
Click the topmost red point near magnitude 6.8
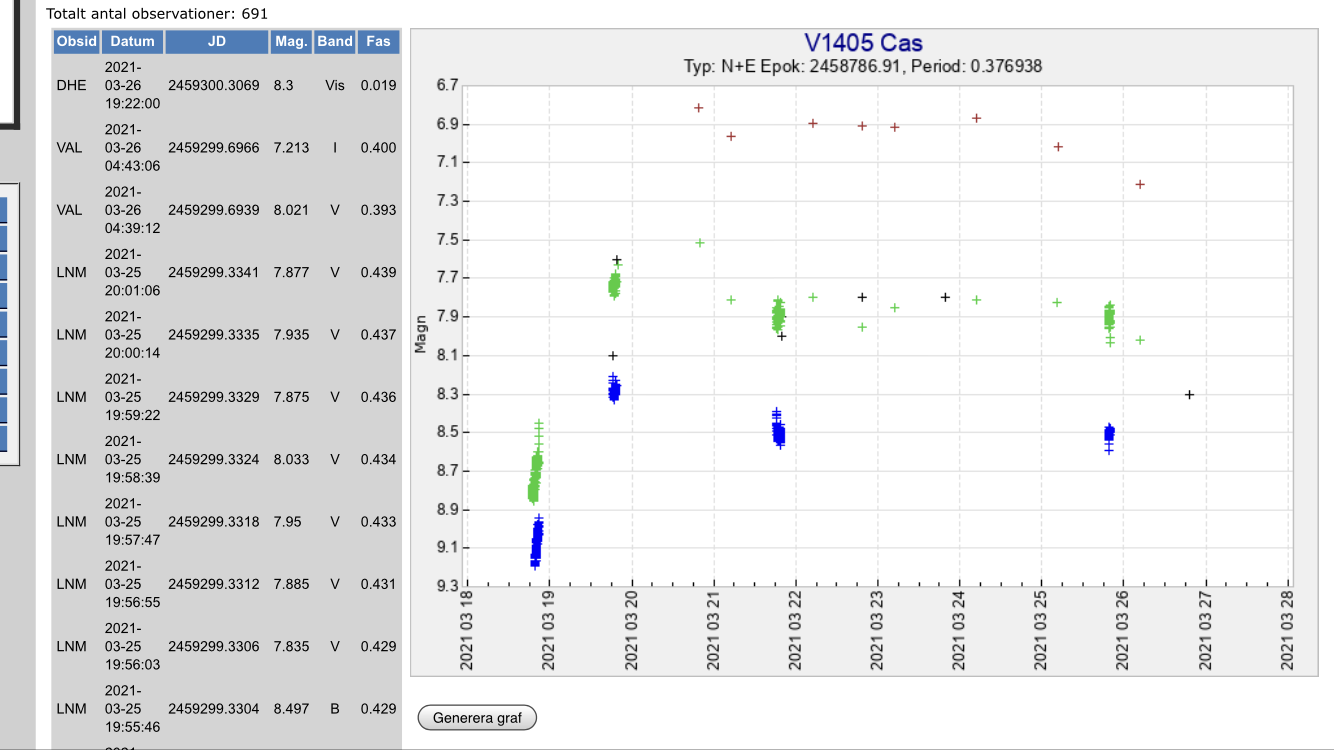[699, 108]
